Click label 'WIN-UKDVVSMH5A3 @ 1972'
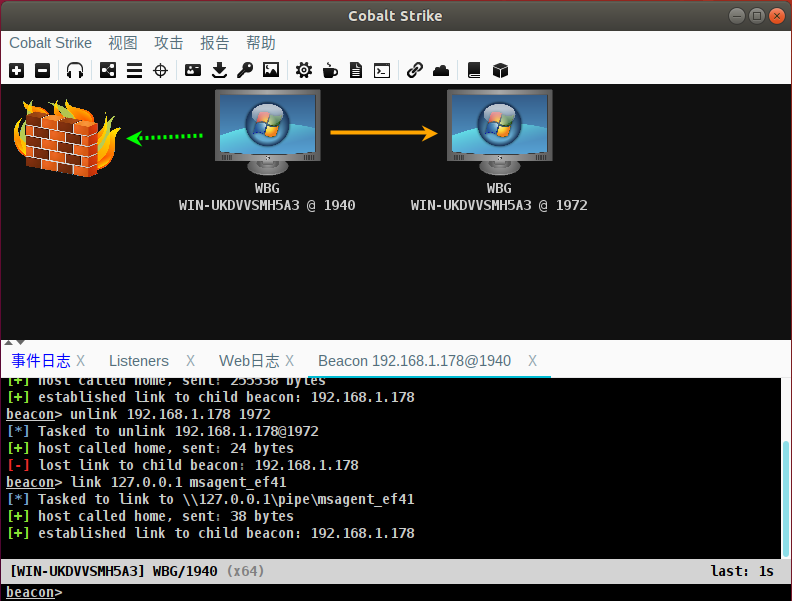792x601 pixels. pyautogui.click(x=499, y=206)
